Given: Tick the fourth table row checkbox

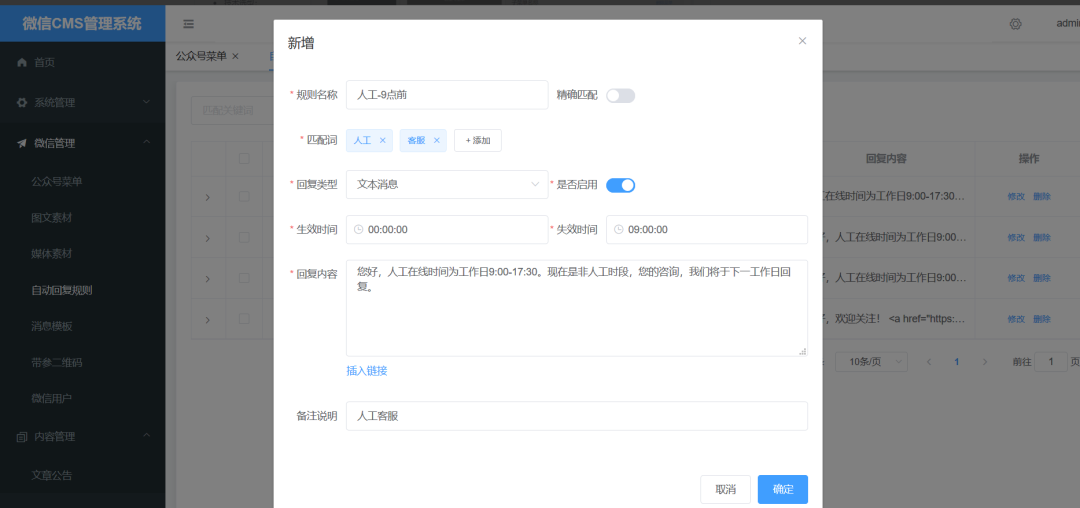Looking at the screenshot, I should pos(244,319).
